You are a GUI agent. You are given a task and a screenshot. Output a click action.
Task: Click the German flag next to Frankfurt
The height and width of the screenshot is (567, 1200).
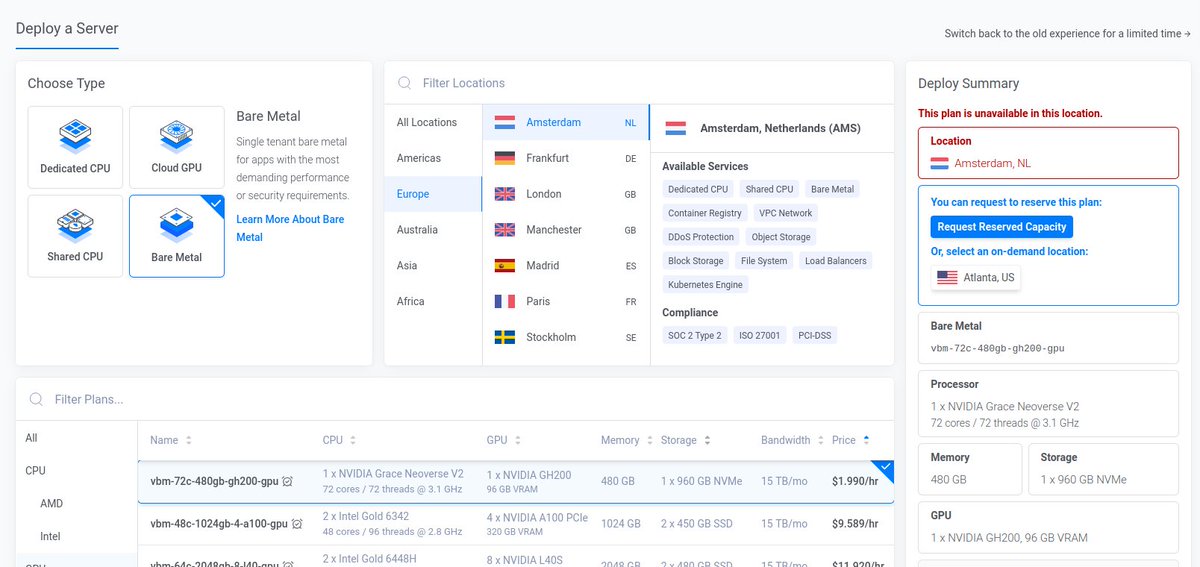point(505,158)
